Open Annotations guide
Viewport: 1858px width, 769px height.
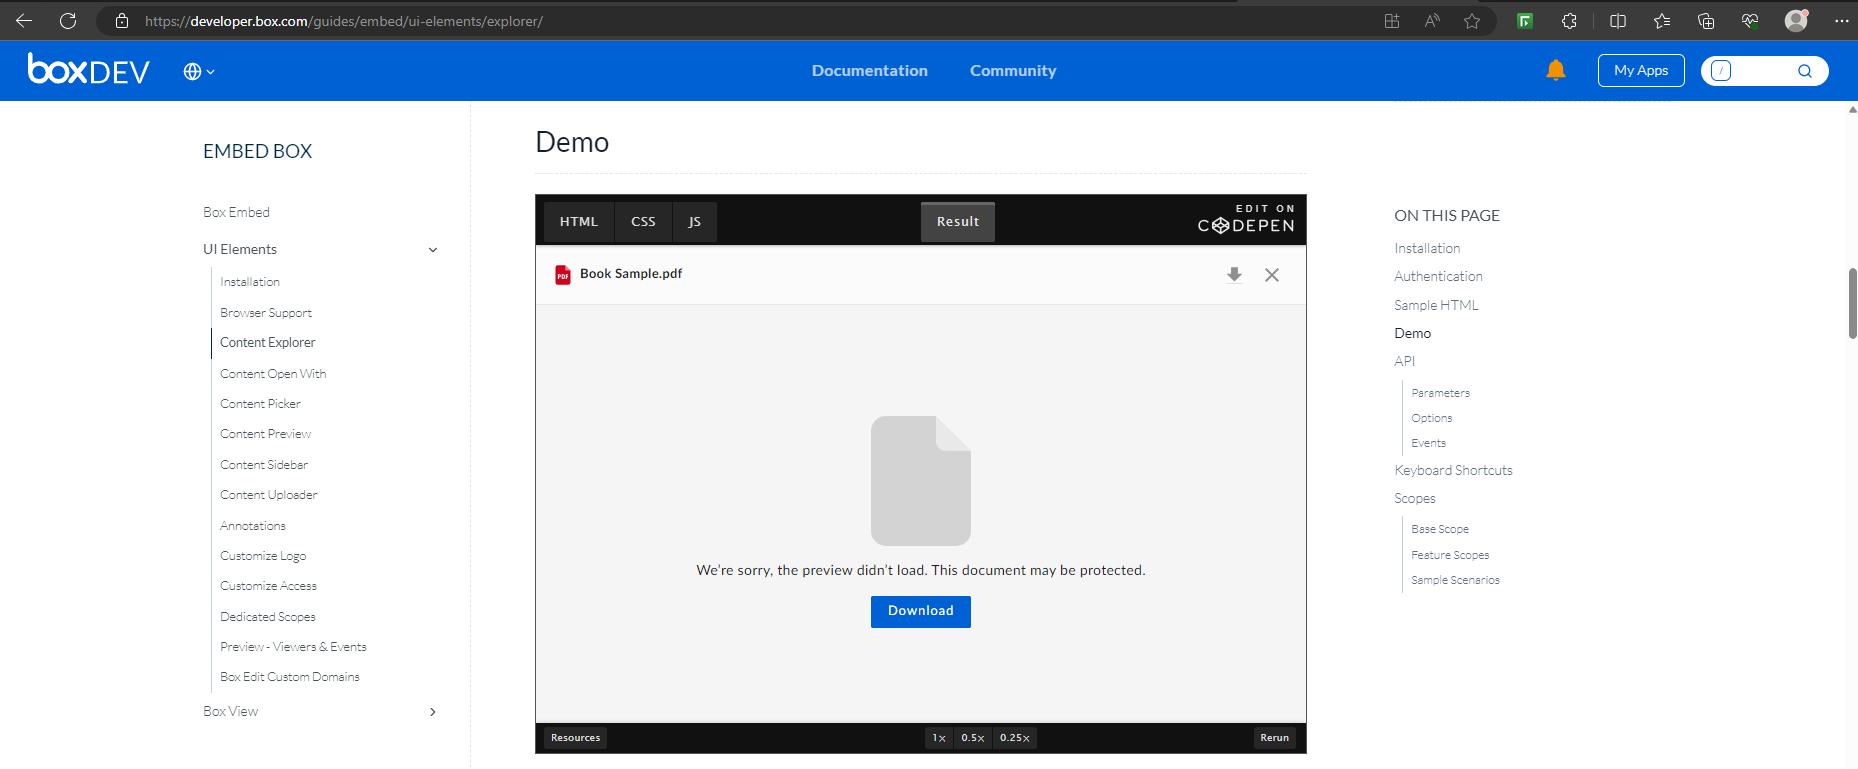click(x=253, y=526)
